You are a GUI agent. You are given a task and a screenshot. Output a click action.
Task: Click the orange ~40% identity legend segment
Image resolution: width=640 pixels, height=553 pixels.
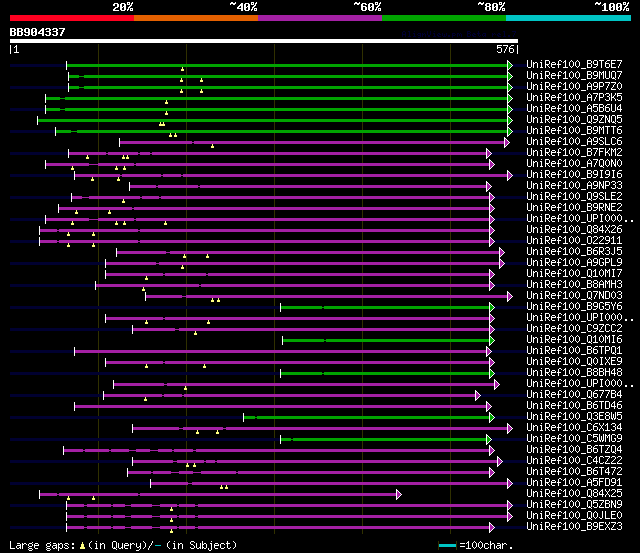click(x=196, y=18)
